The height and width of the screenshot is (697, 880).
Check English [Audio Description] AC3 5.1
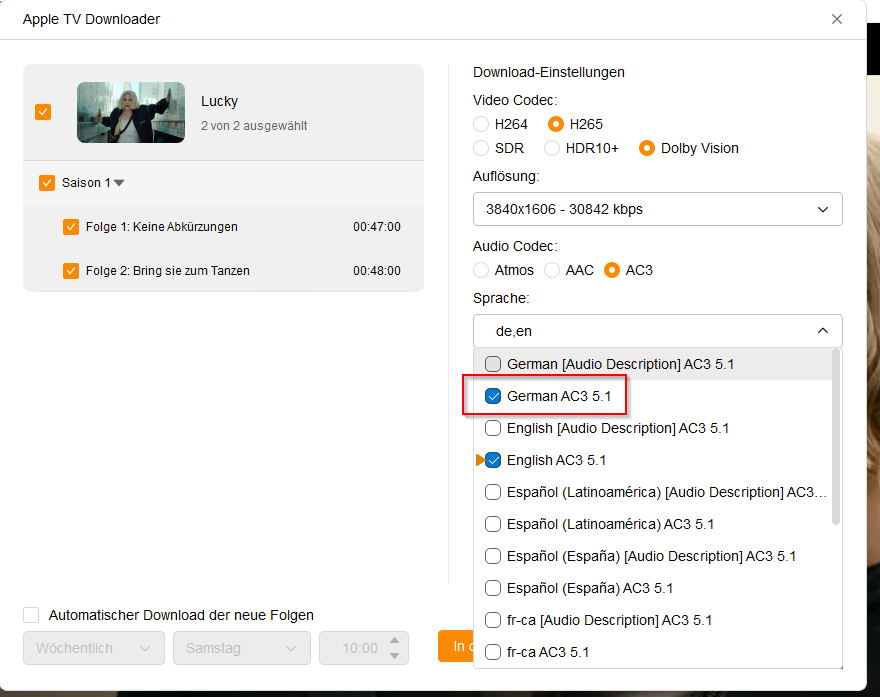493,428
